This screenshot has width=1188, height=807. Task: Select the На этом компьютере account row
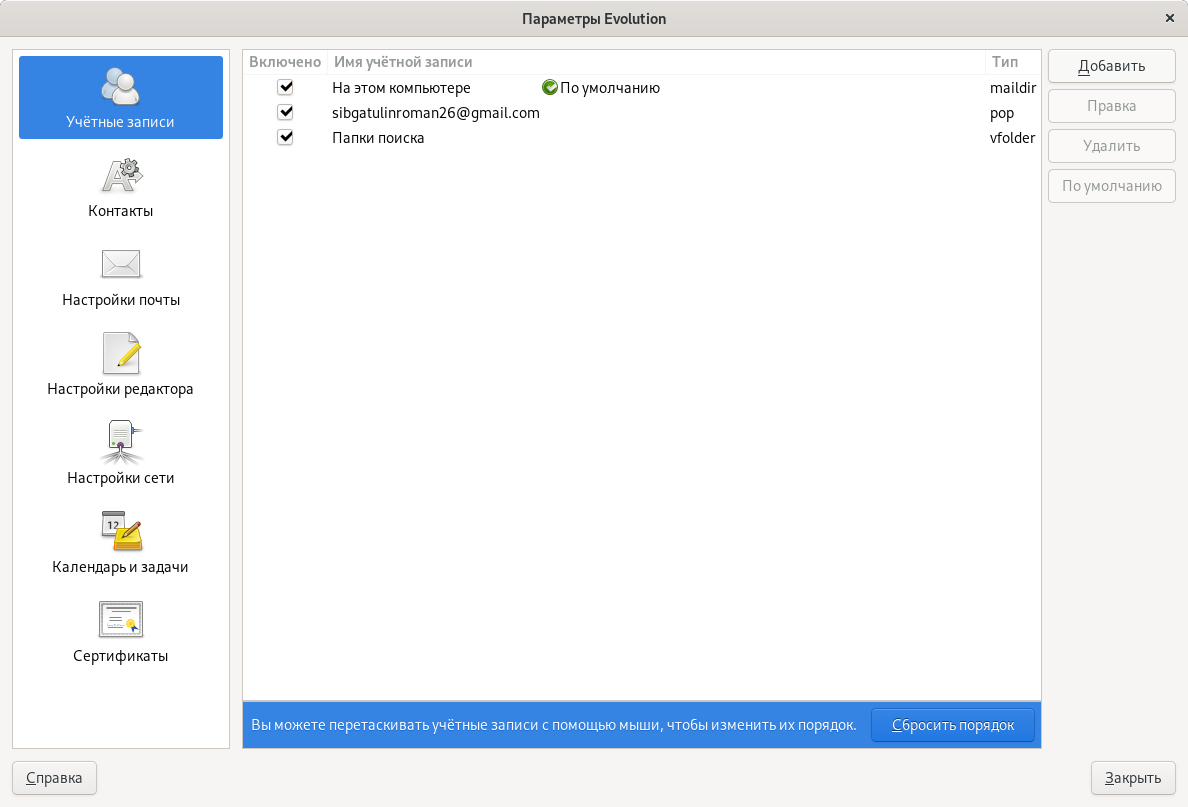pyautogui.click(x=642, y=88)
